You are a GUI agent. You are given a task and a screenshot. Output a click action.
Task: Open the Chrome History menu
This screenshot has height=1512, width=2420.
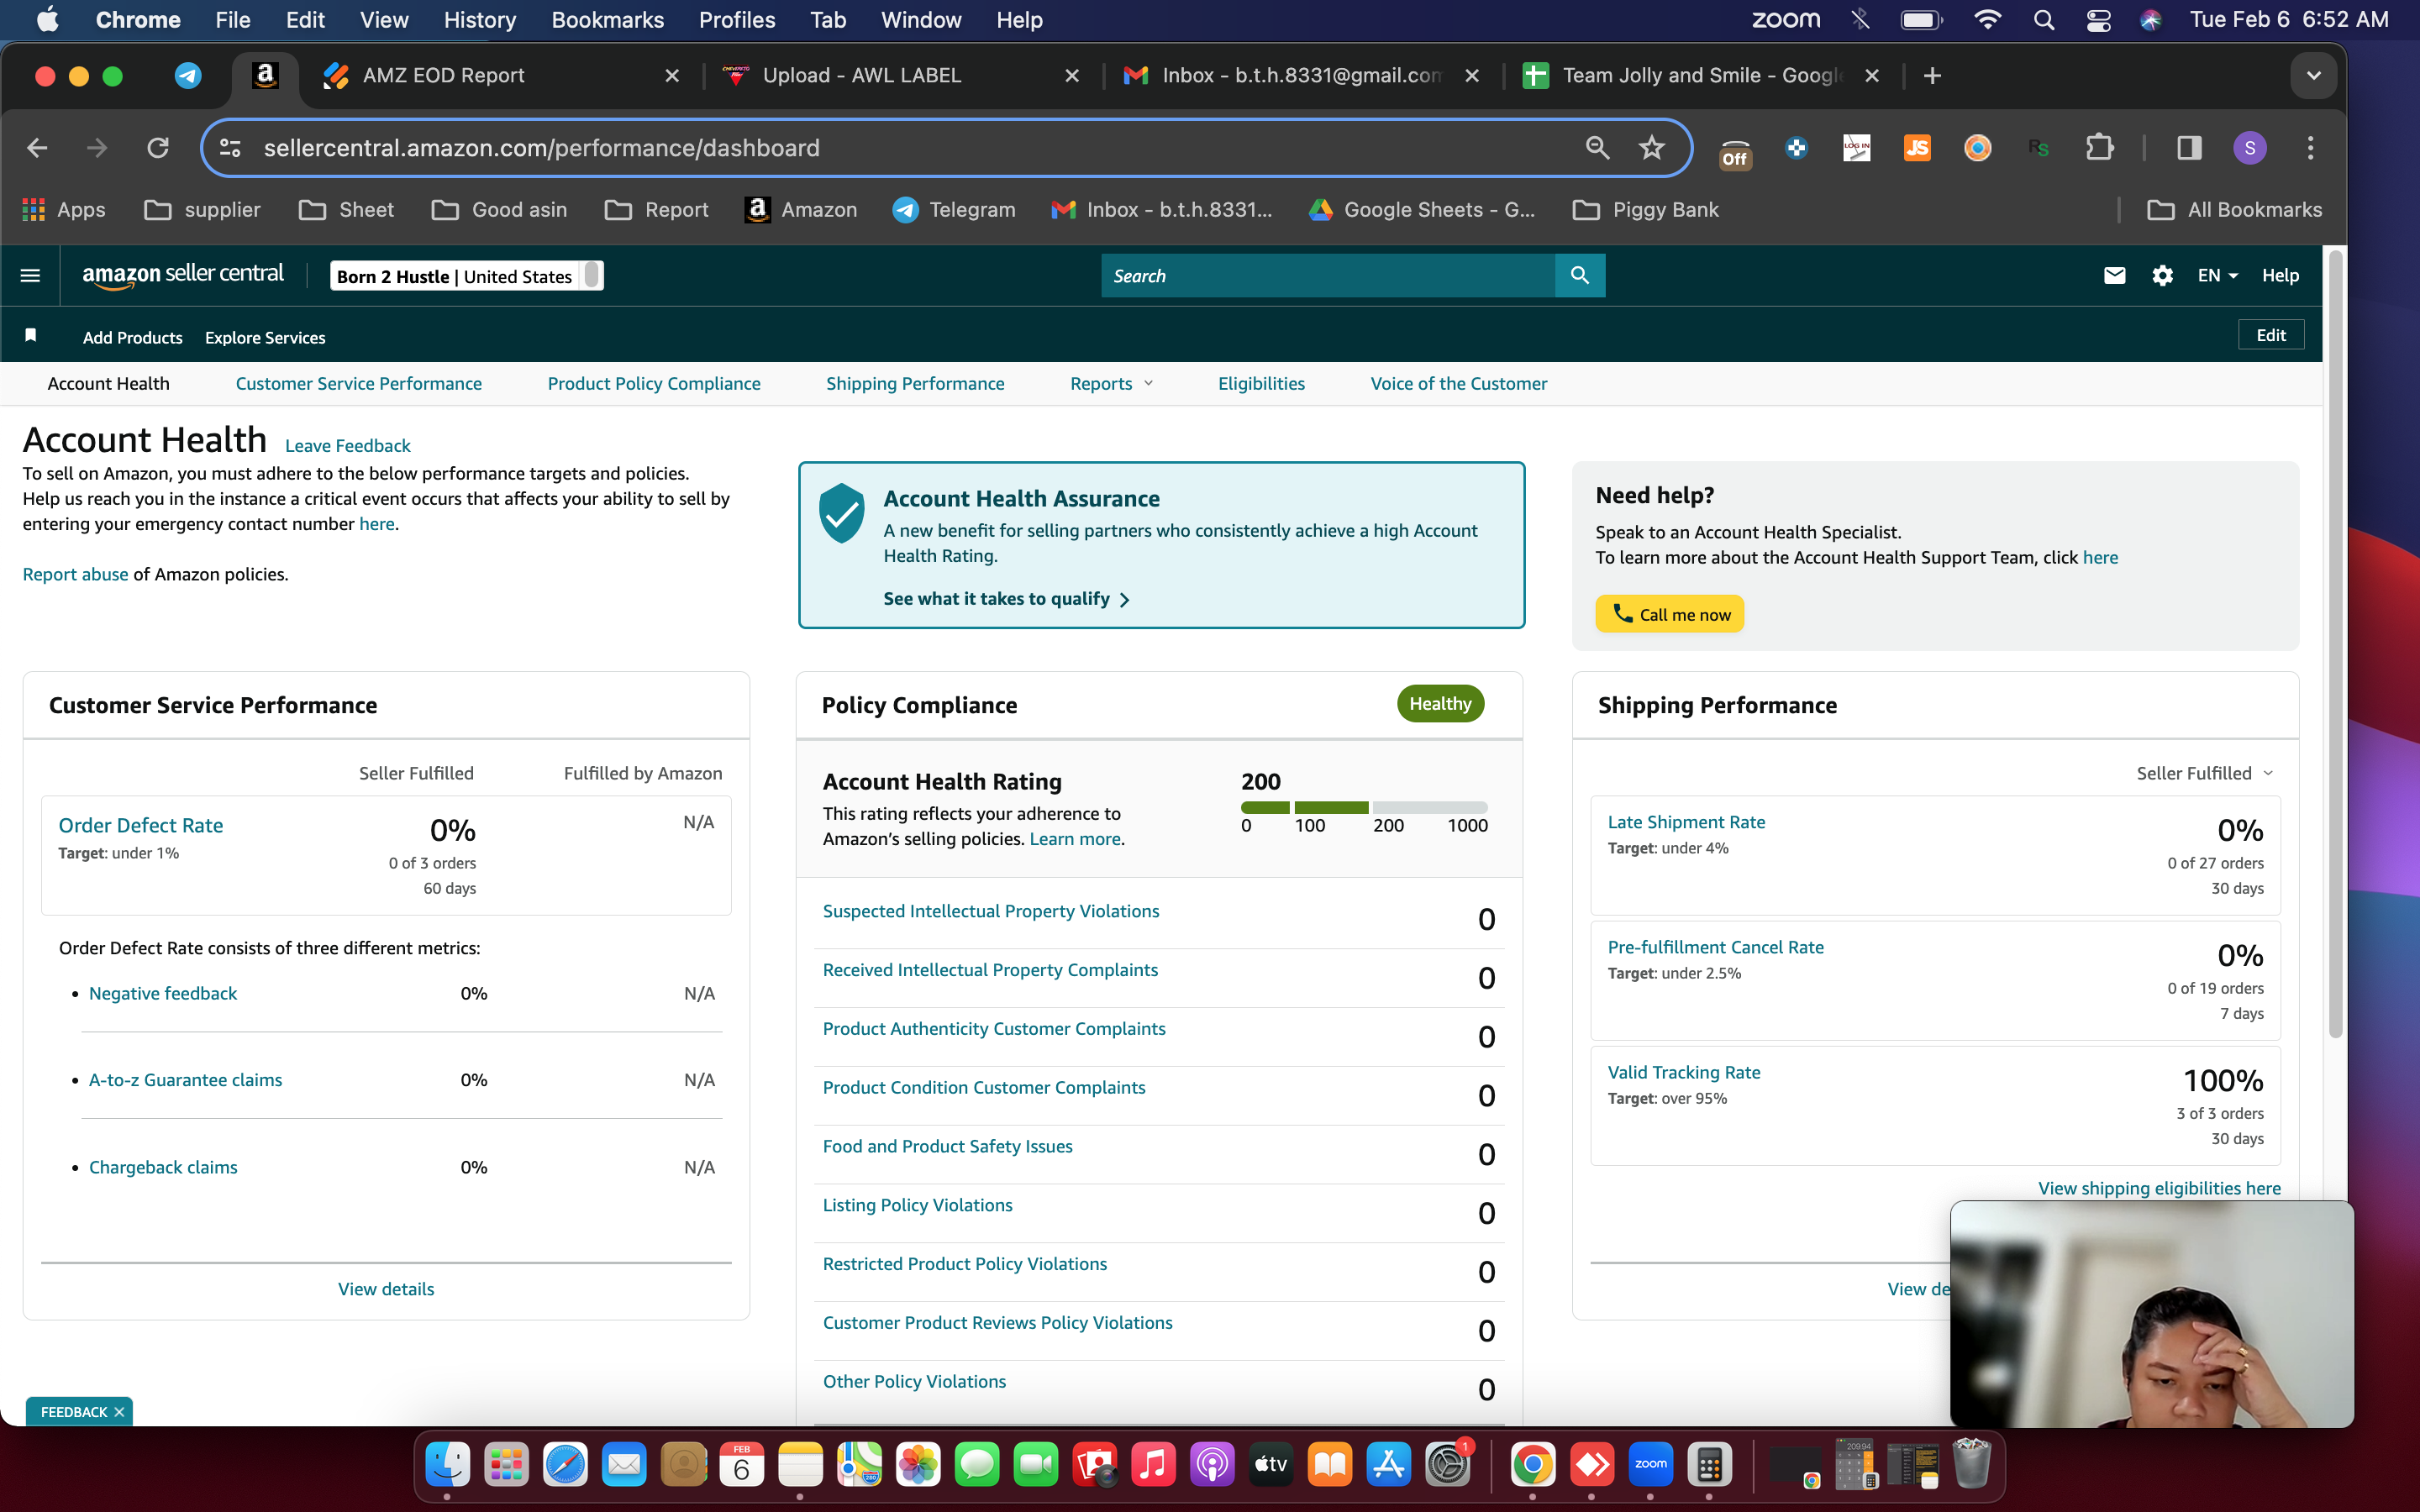tap(479, 20)
